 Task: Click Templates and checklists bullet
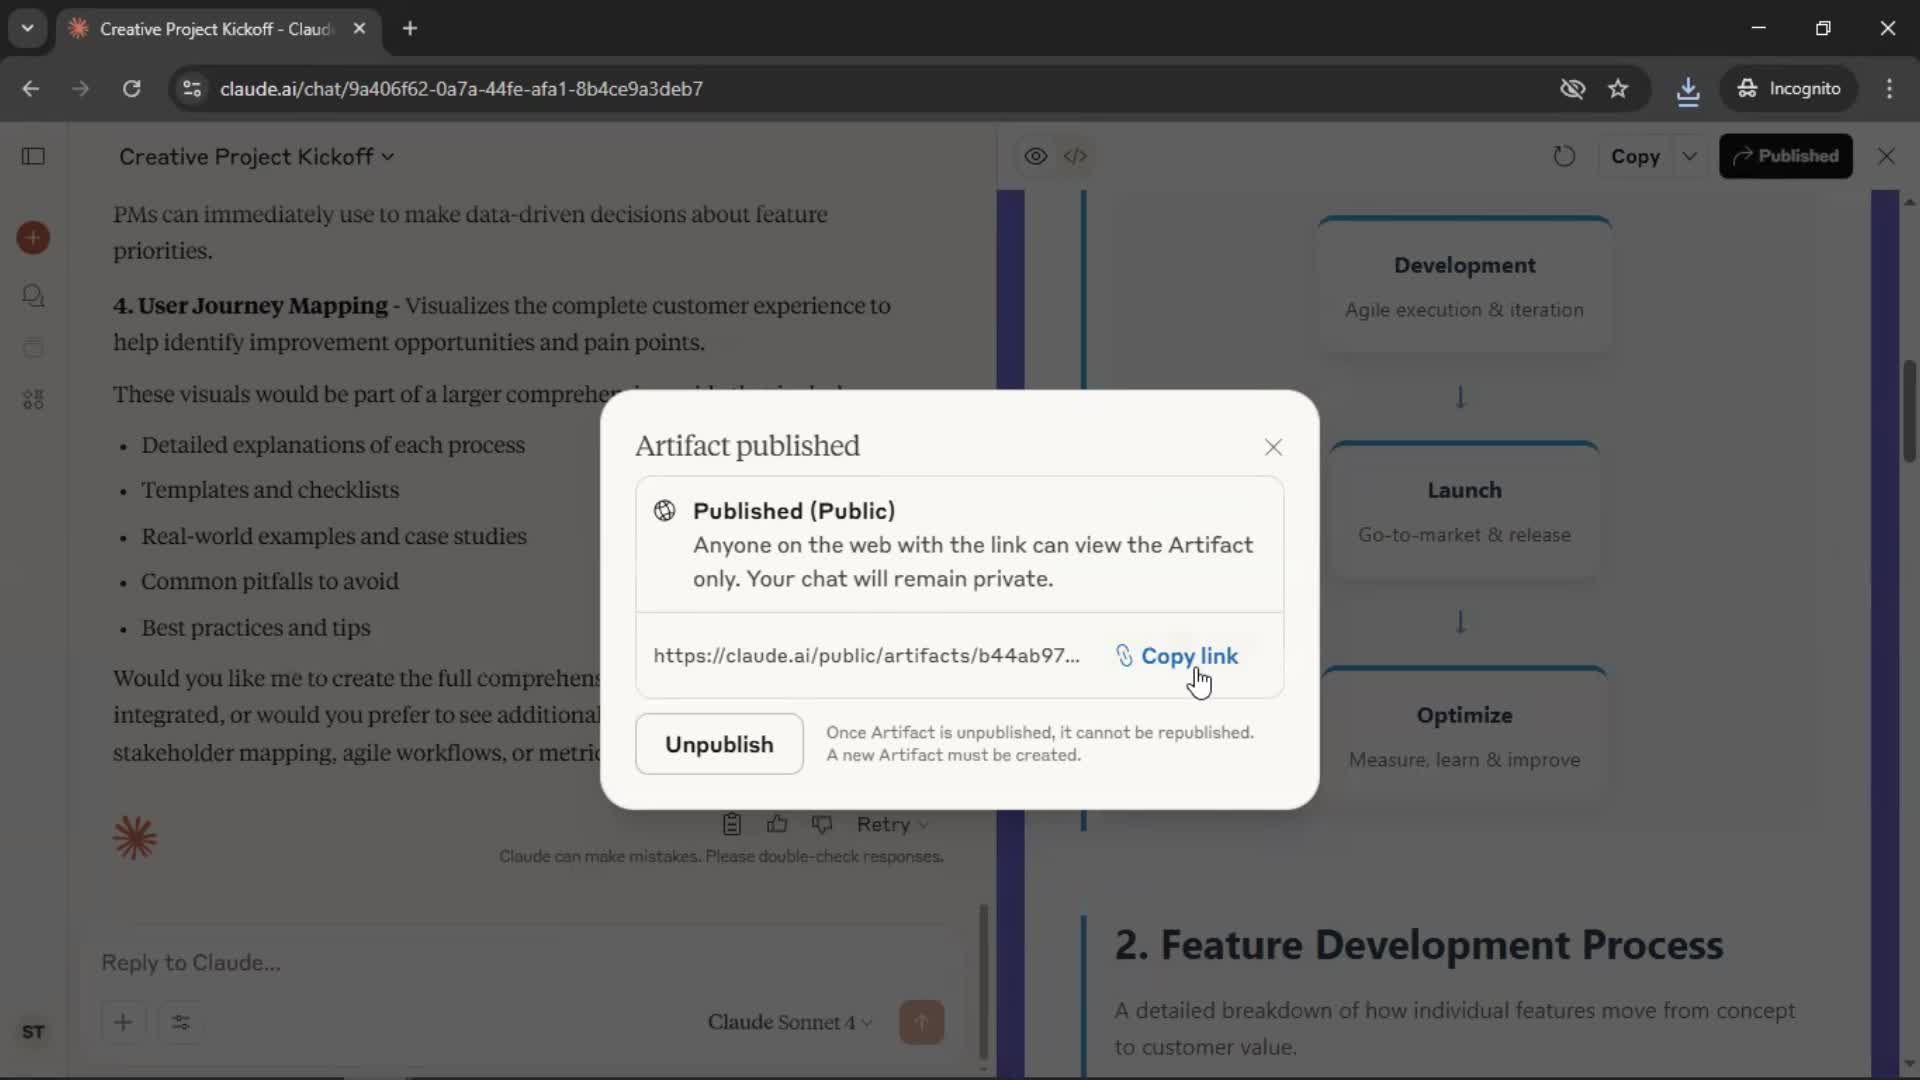point(270,490)
